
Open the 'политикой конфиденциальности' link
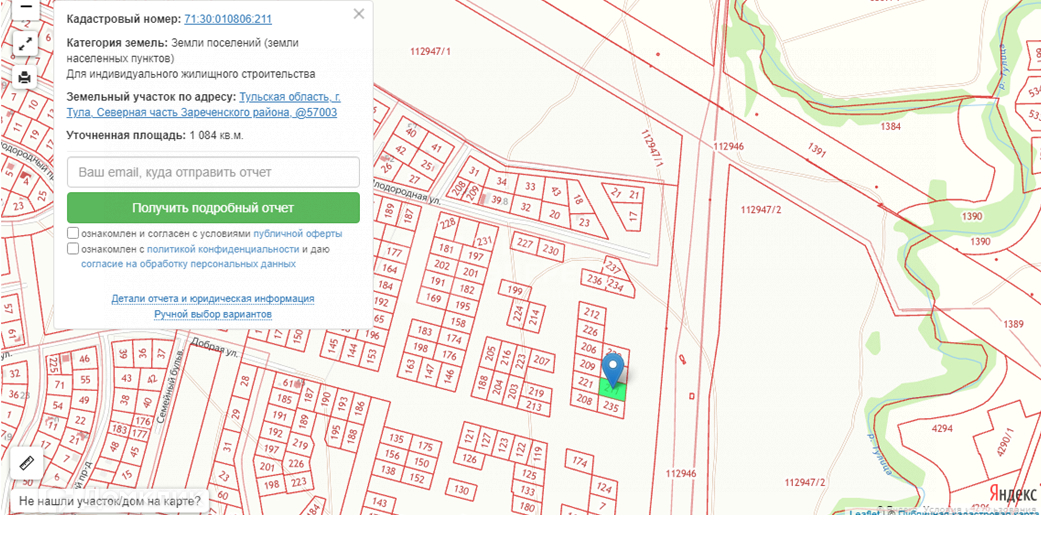(x=223, y=249)
